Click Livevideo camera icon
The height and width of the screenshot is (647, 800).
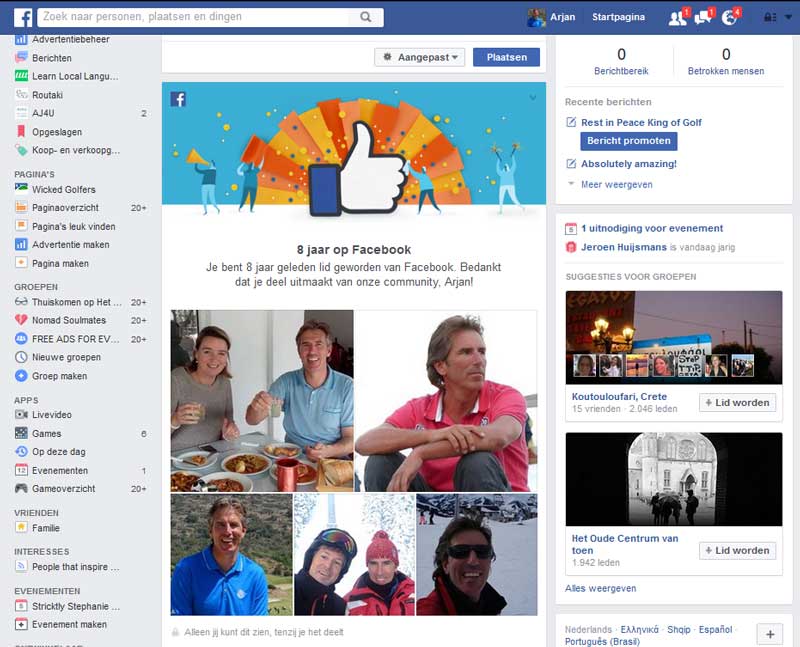(x=21, y=414)
